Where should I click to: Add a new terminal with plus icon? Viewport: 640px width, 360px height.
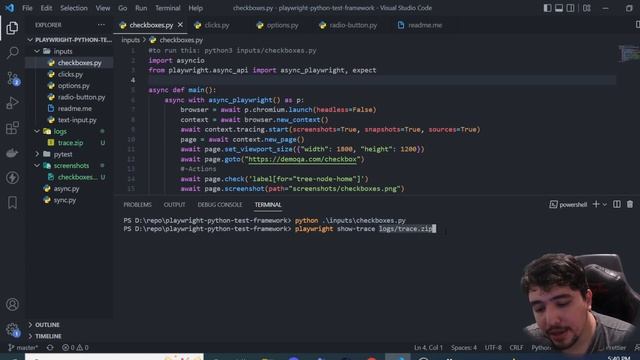[596, 204]
